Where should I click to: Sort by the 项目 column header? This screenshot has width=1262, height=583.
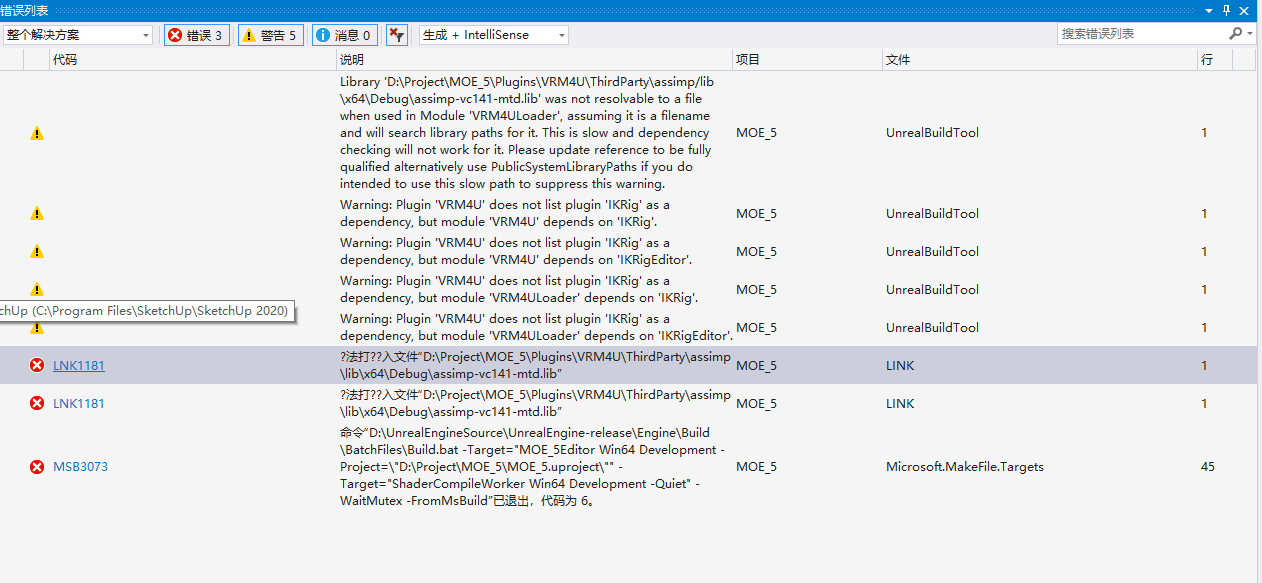tap(807, 60)
